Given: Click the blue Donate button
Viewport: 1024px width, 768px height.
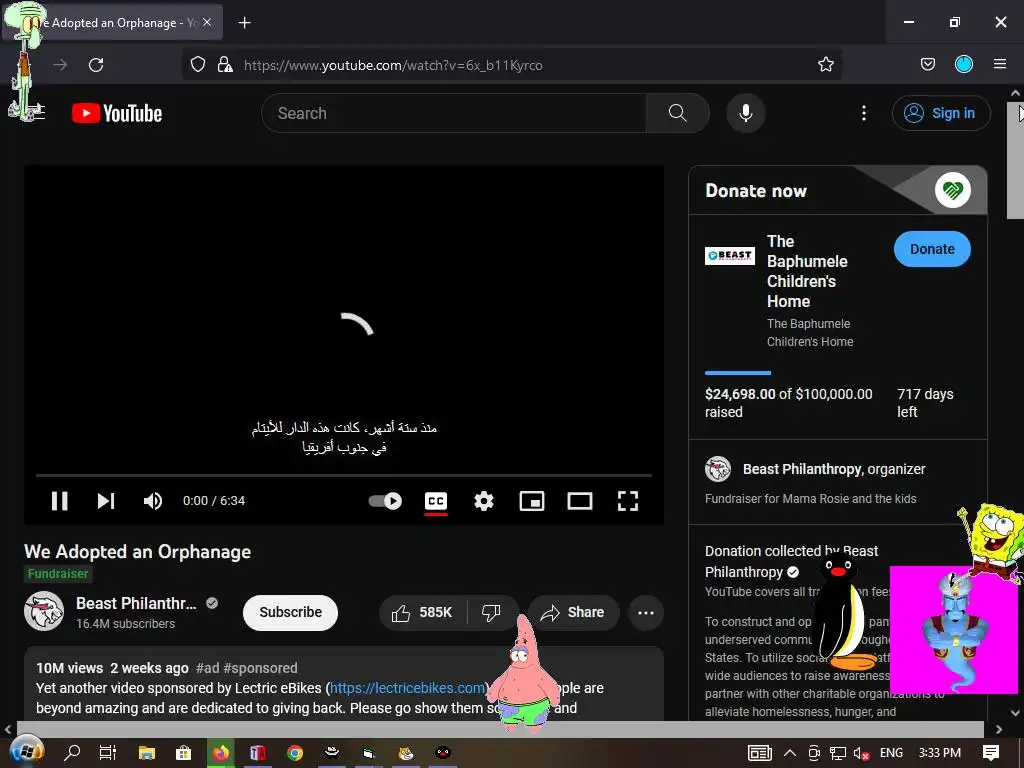Looking at the screenshot, I should [932, 249].
